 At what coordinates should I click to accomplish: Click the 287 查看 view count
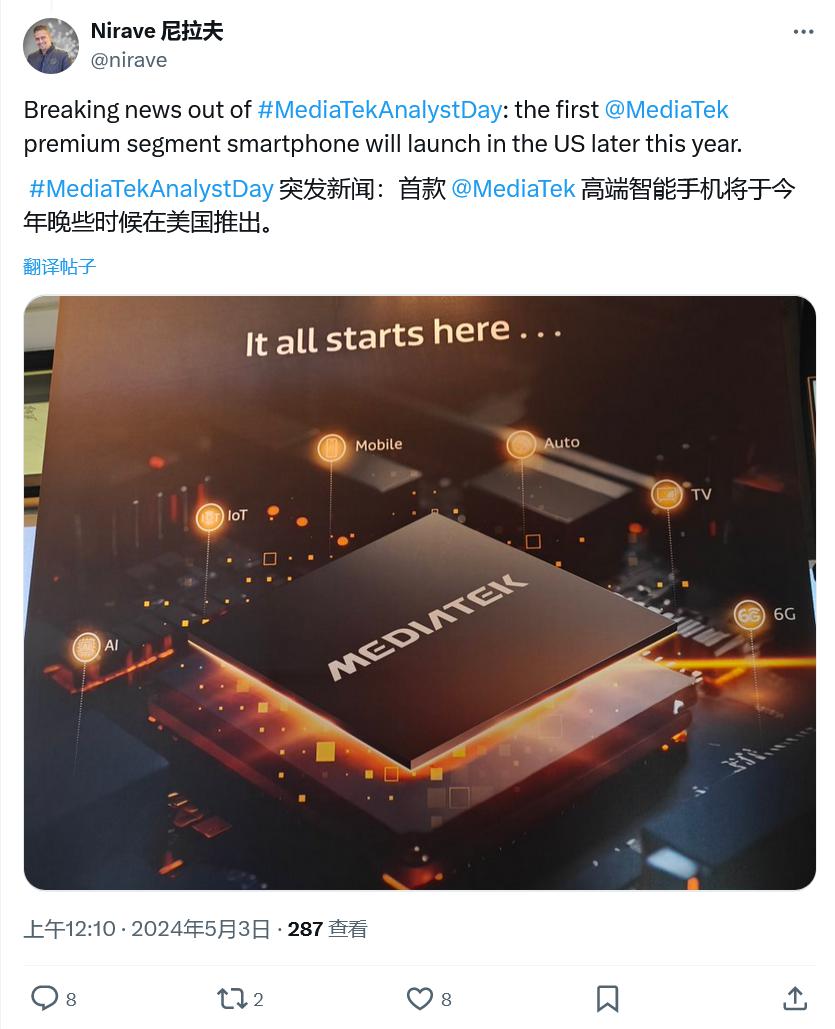pyautogui.click(x=327, y=929)
